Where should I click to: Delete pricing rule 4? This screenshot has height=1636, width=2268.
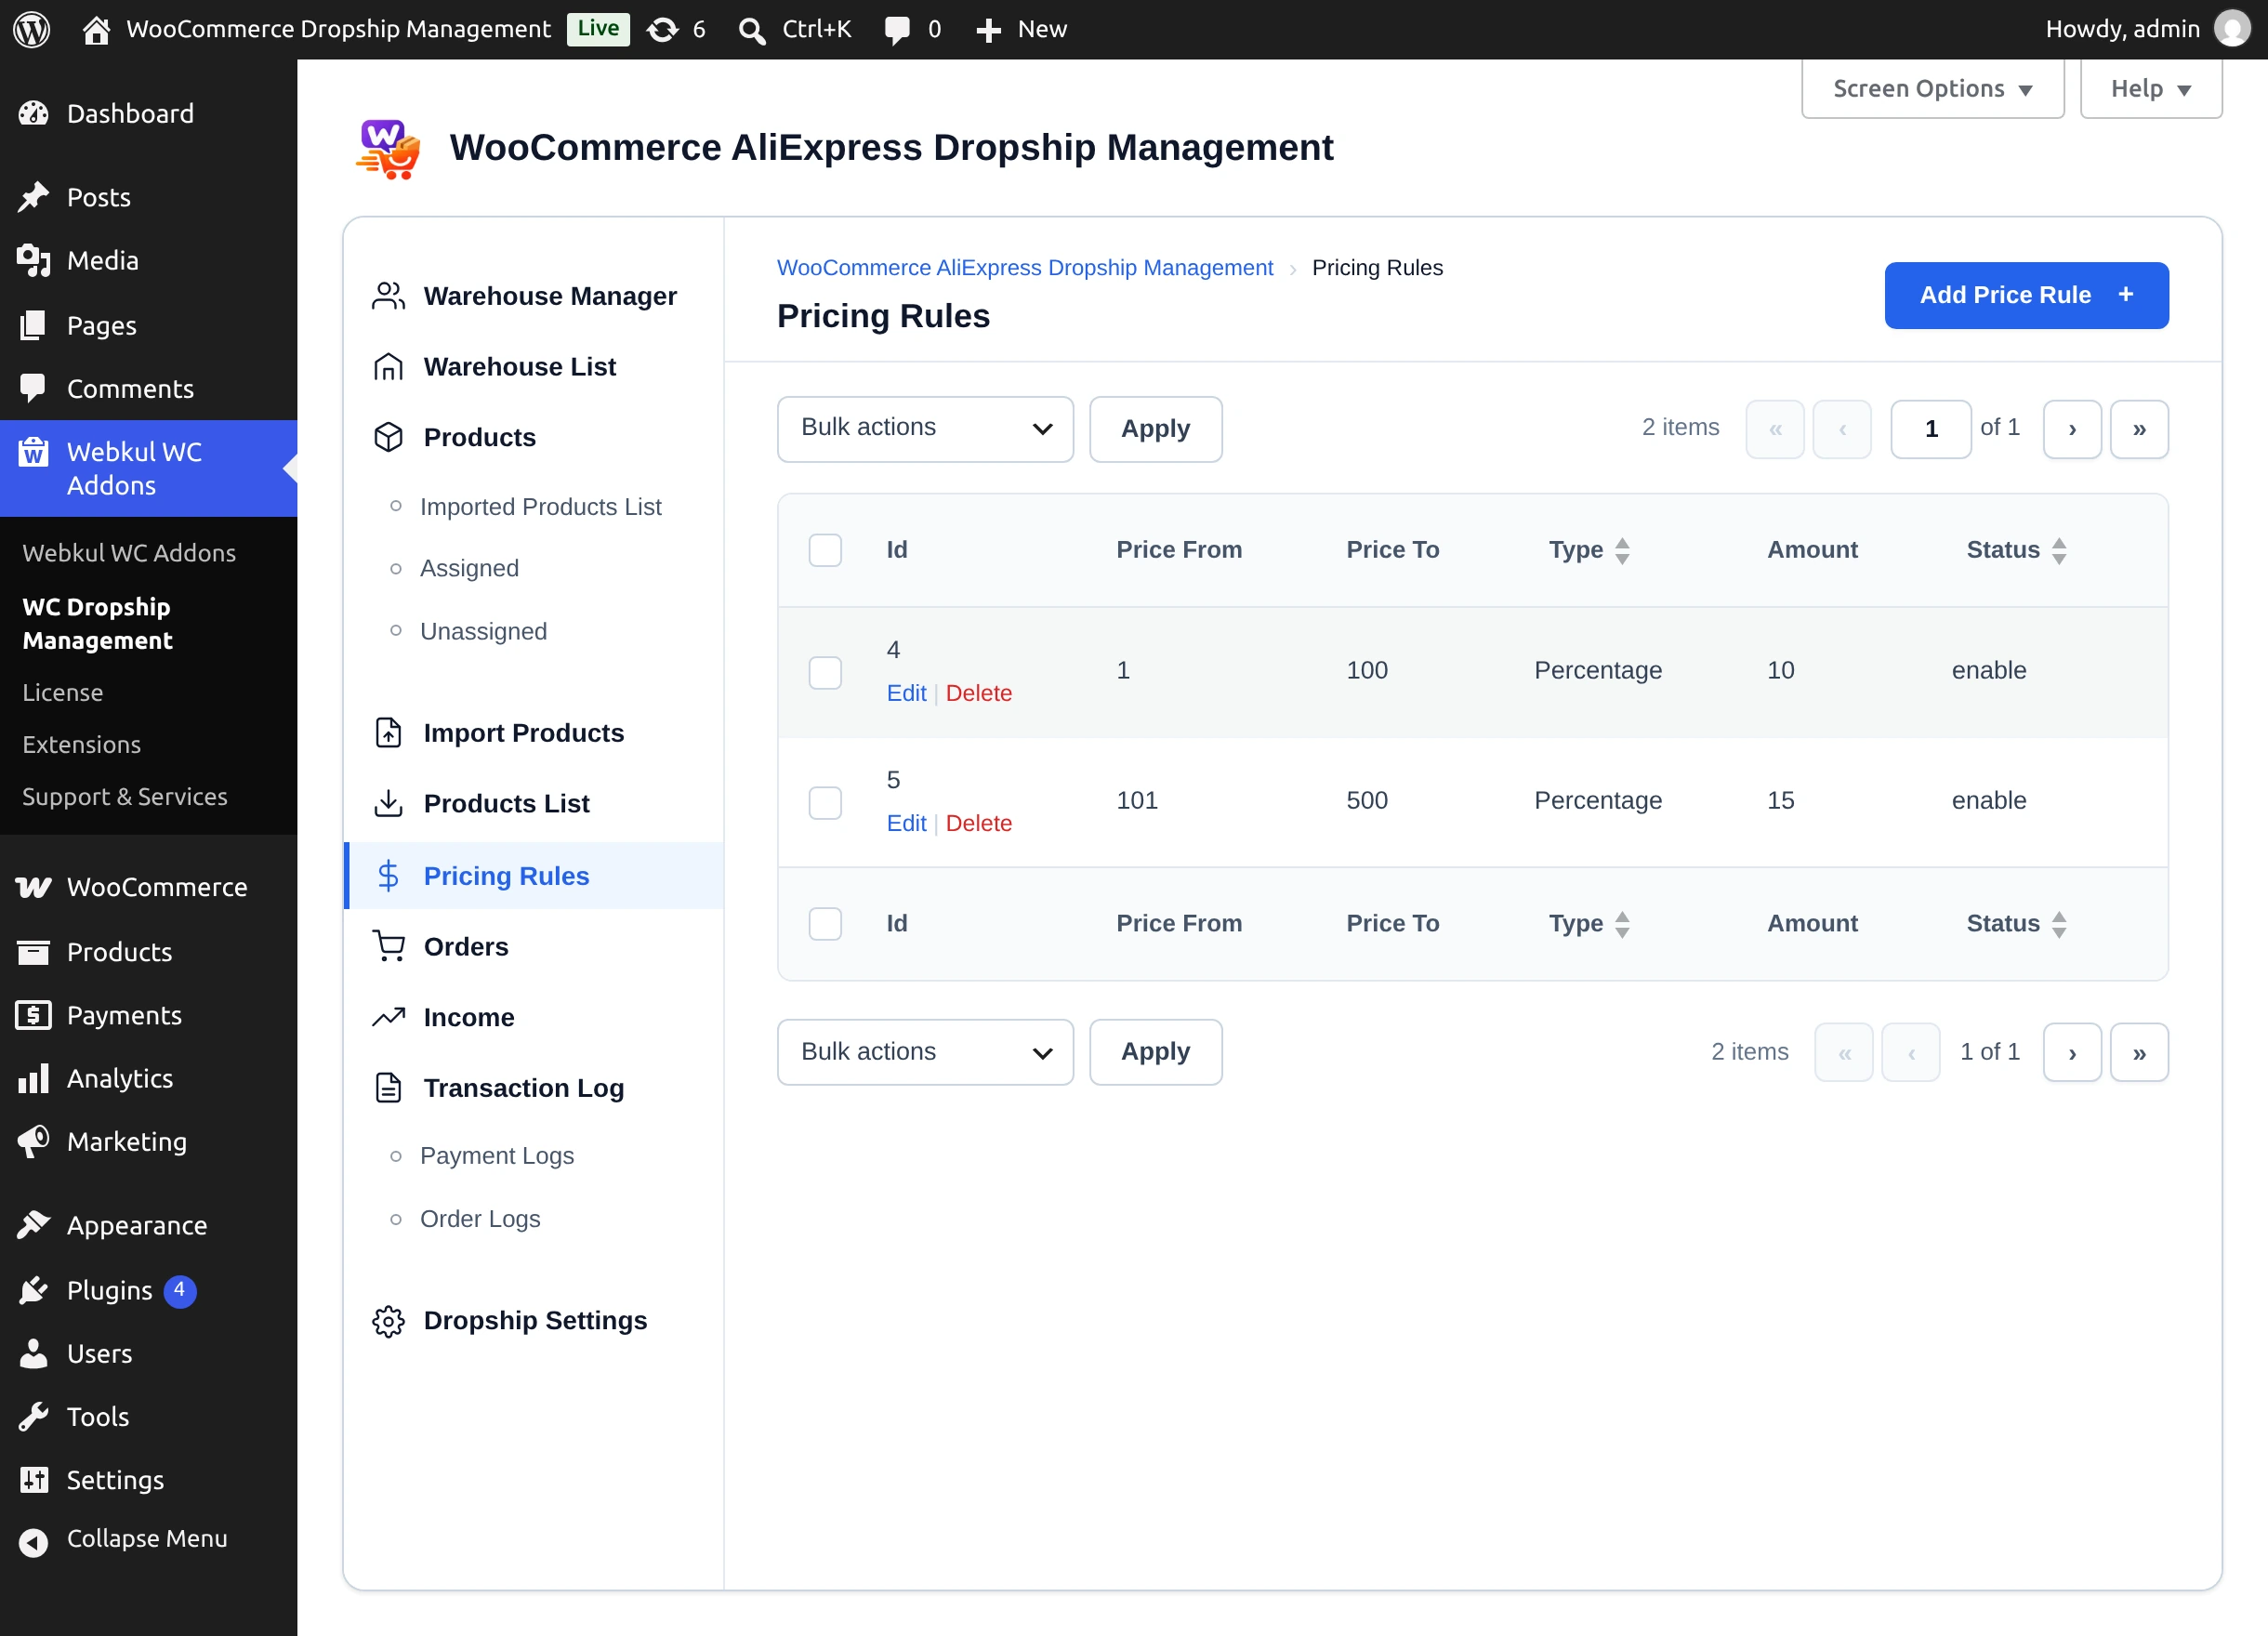click(978, 693)
